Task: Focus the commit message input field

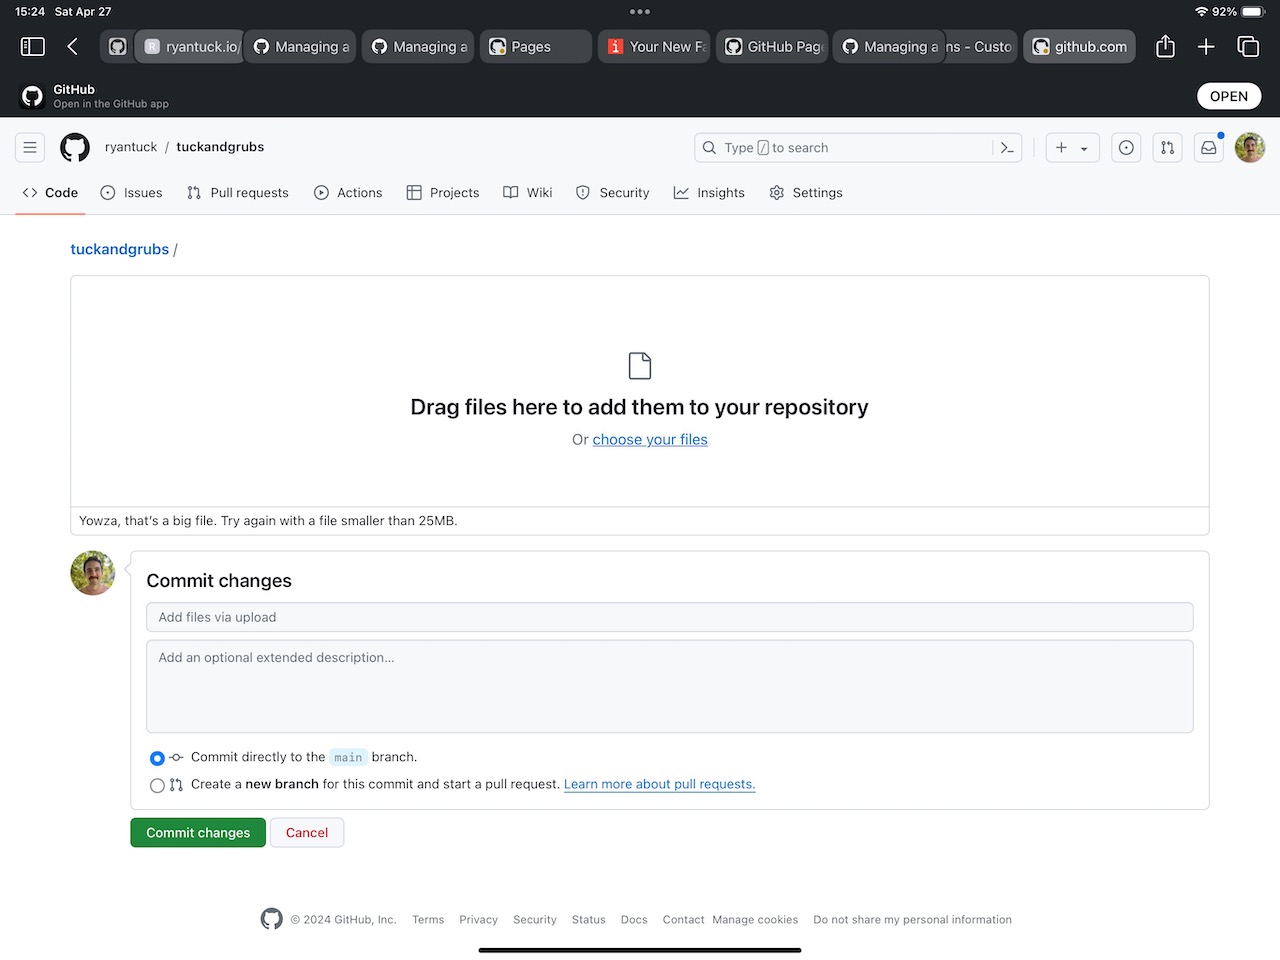Action: point(669,617)
